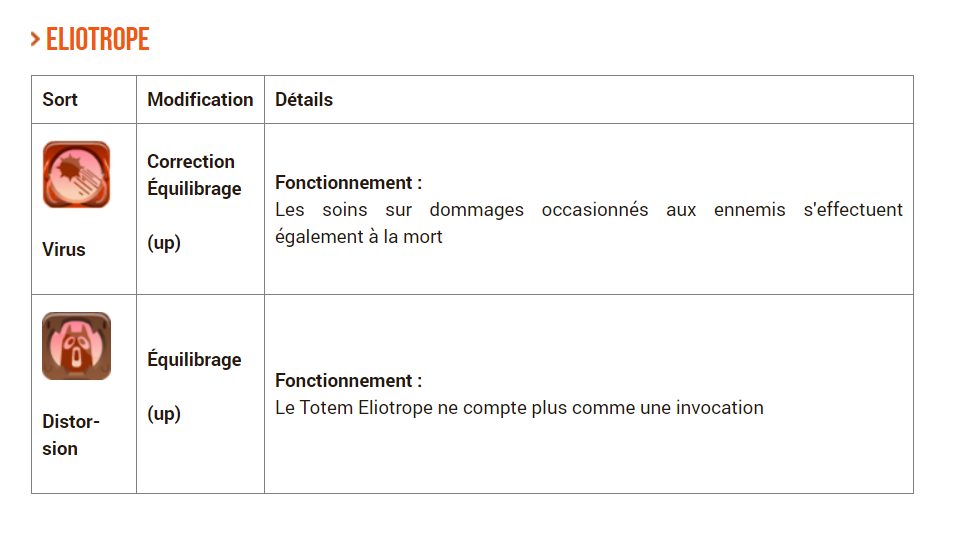This screenshot has height=548, width=968.
Task: Click the Modification column header
Action: coord(200,99)
